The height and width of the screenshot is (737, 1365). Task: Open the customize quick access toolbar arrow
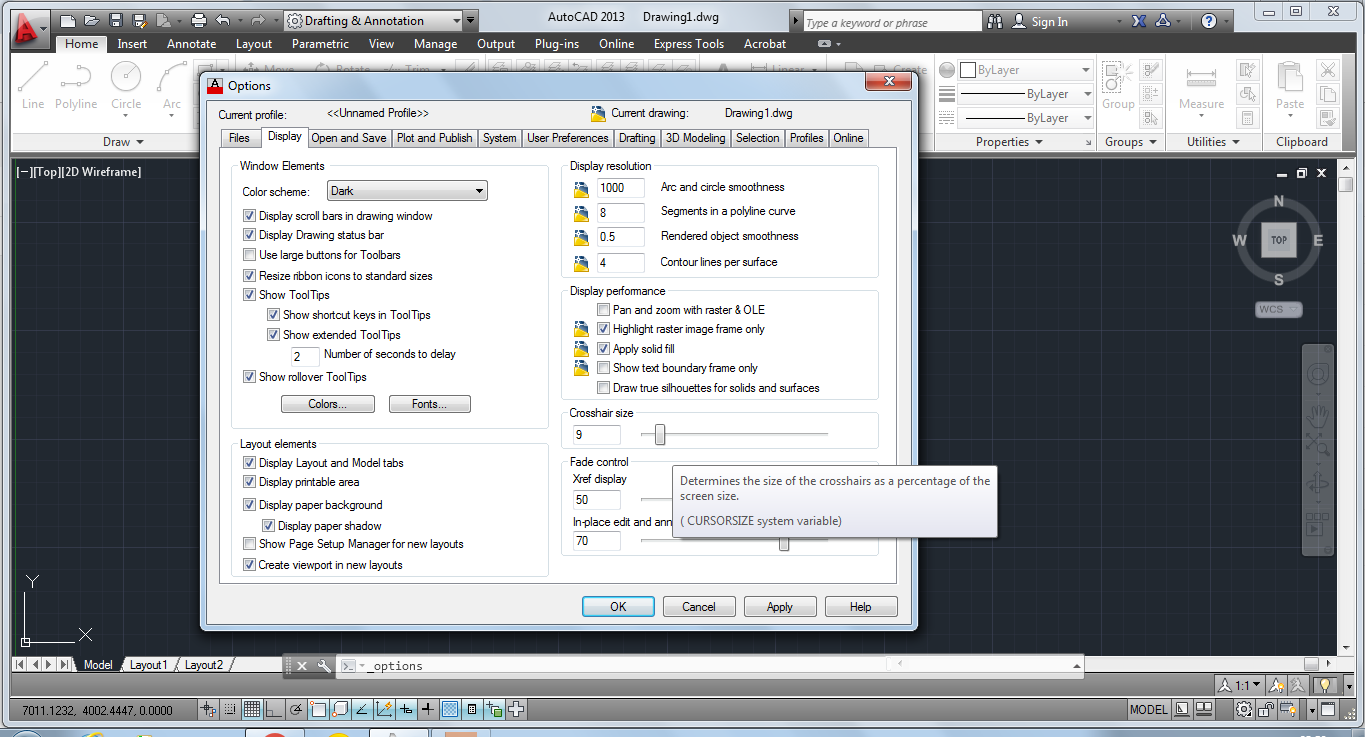click(471, 21)
